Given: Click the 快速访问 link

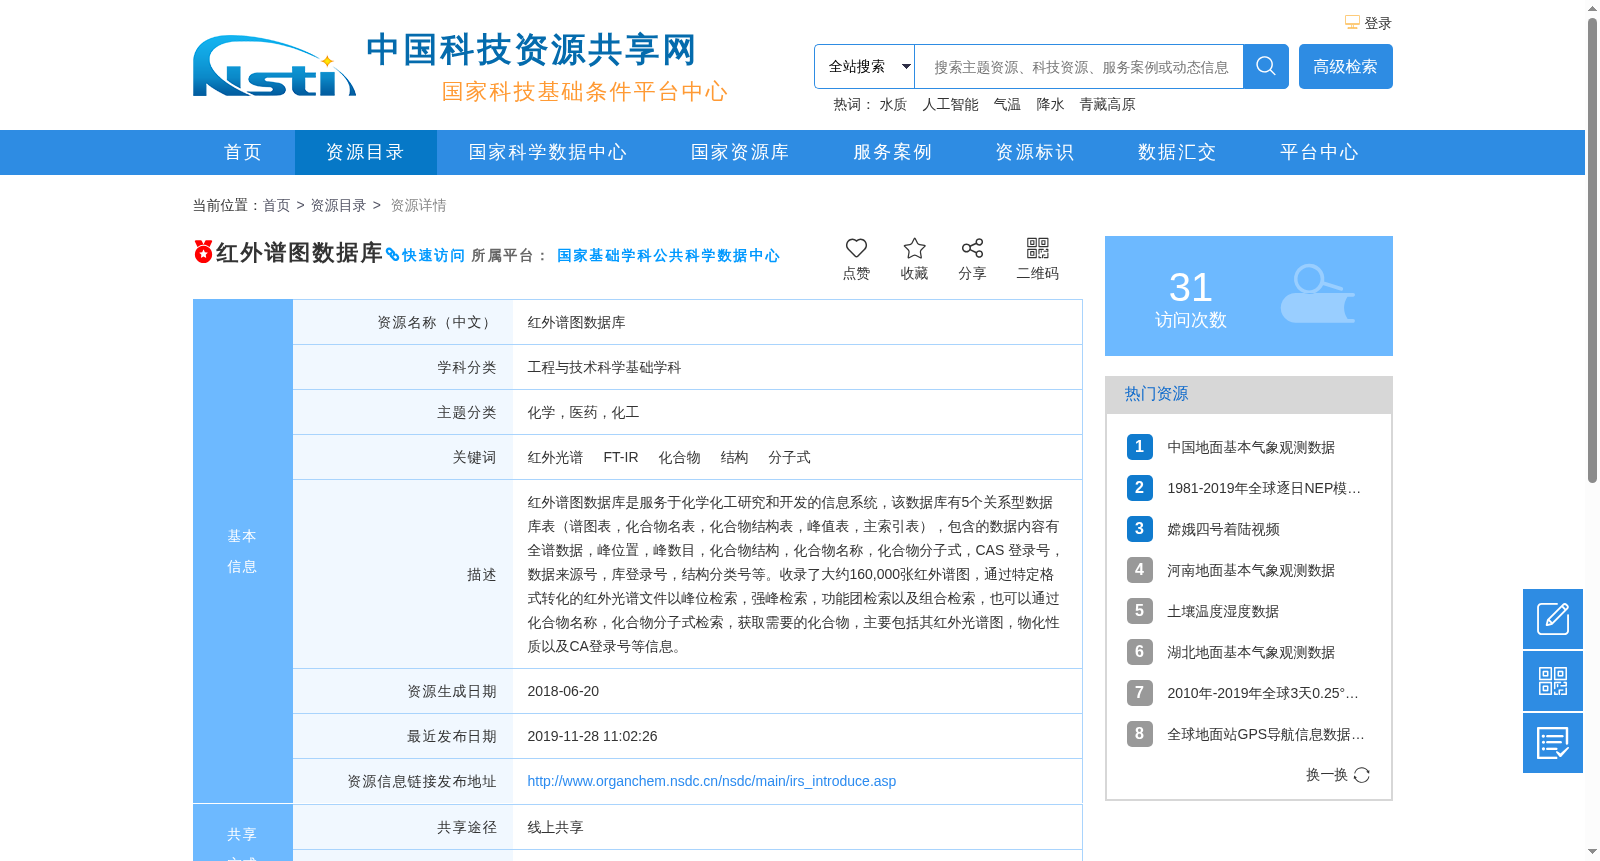Looking at the screenshot, I should pos(433,255).
